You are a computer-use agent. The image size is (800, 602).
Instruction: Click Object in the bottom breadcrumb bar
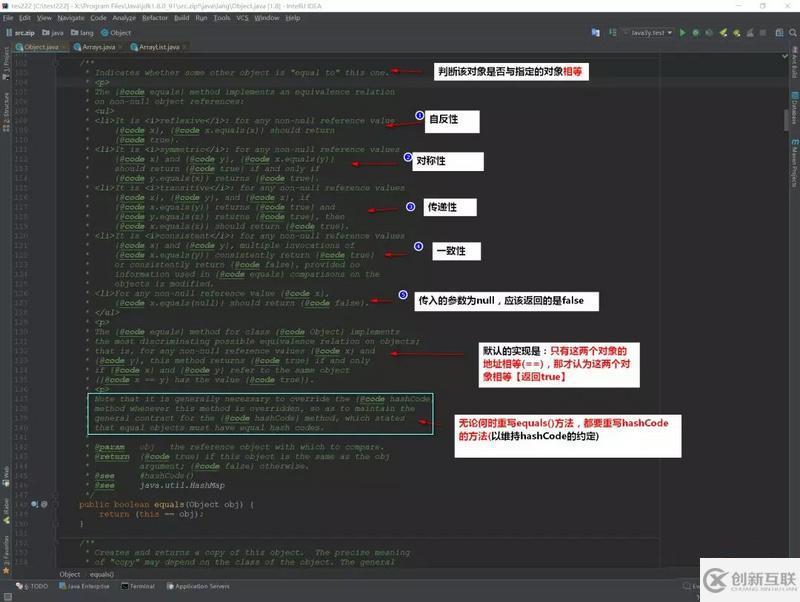[70, 574]
